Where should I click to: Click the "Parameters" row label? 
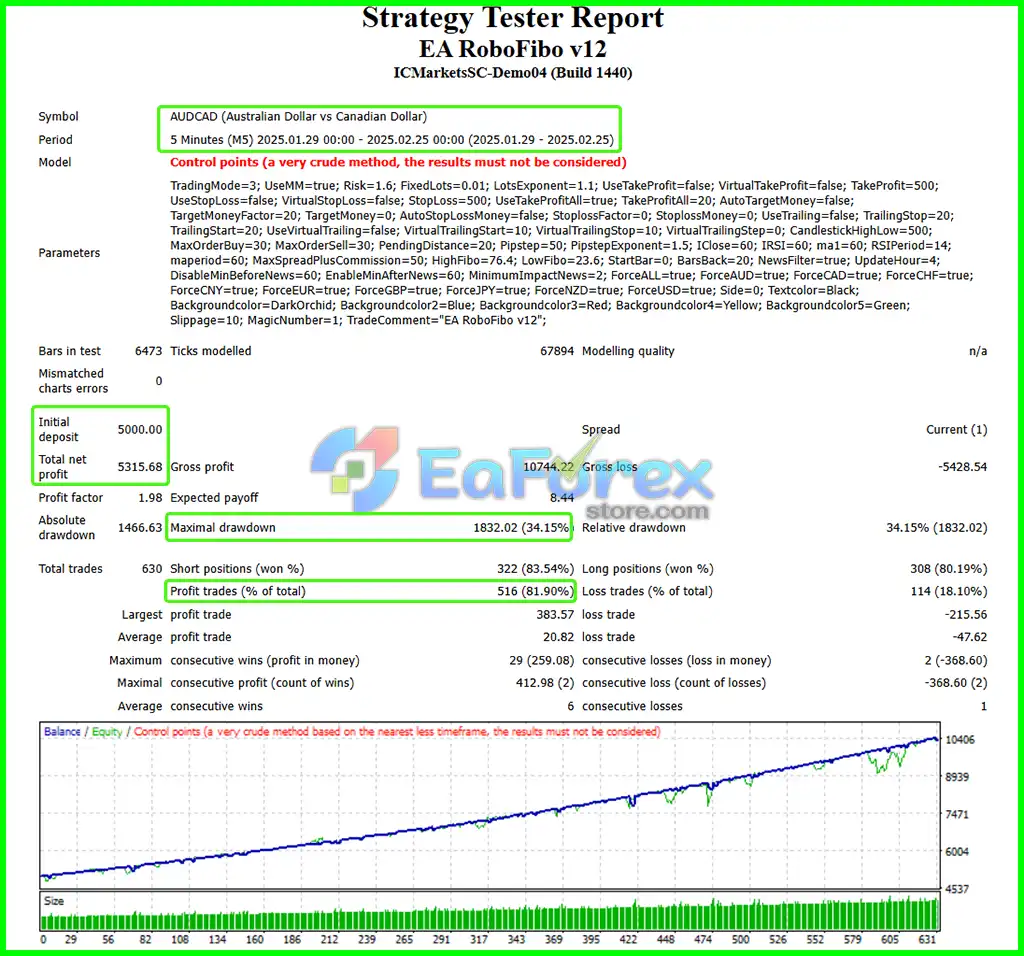pos(69,253)
